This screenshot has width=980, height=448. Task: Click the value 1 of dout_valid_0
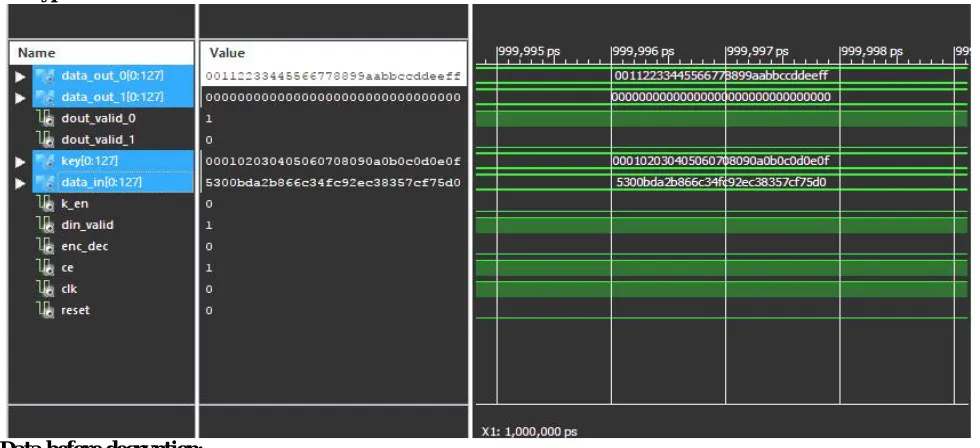(209, 119)
